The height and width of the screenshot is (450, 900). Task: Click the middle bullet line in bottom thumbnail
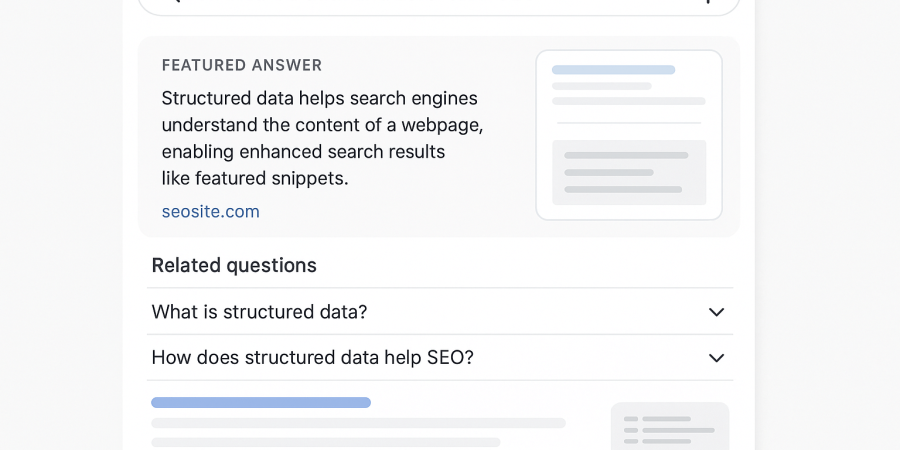click(678, 430)
